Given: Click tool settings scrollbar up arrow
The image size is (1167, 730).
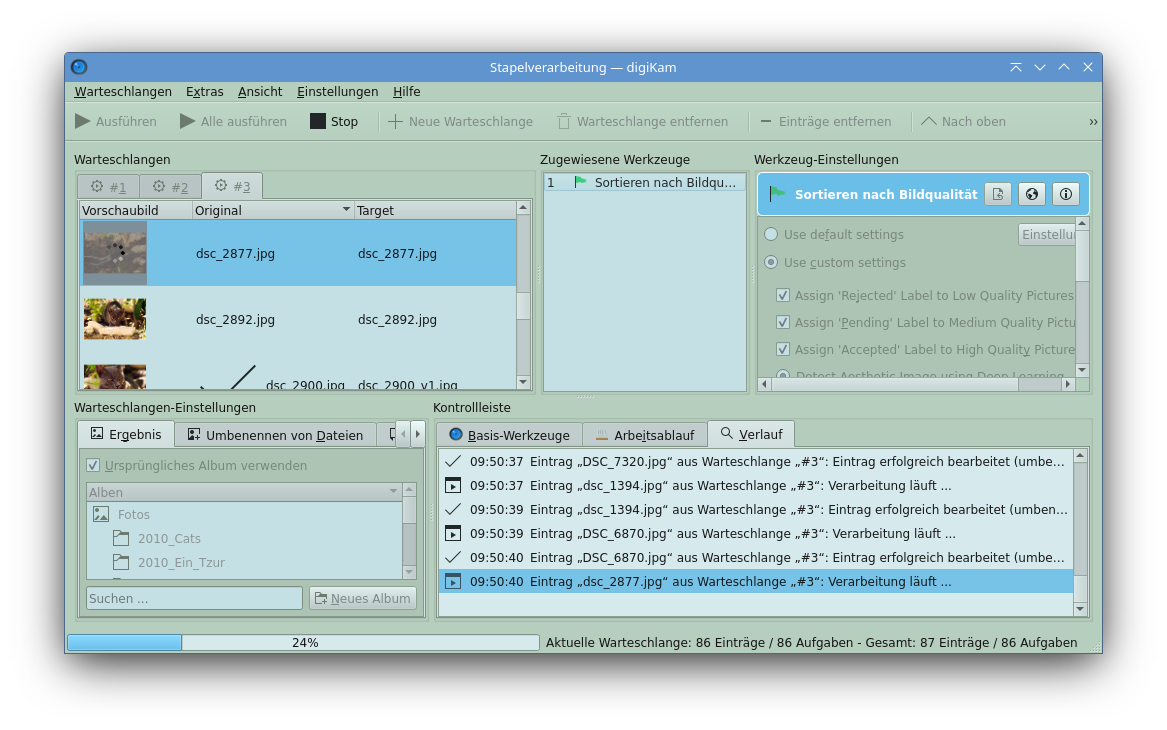Looking at the screenshot, I should [x=1082, y=223].
